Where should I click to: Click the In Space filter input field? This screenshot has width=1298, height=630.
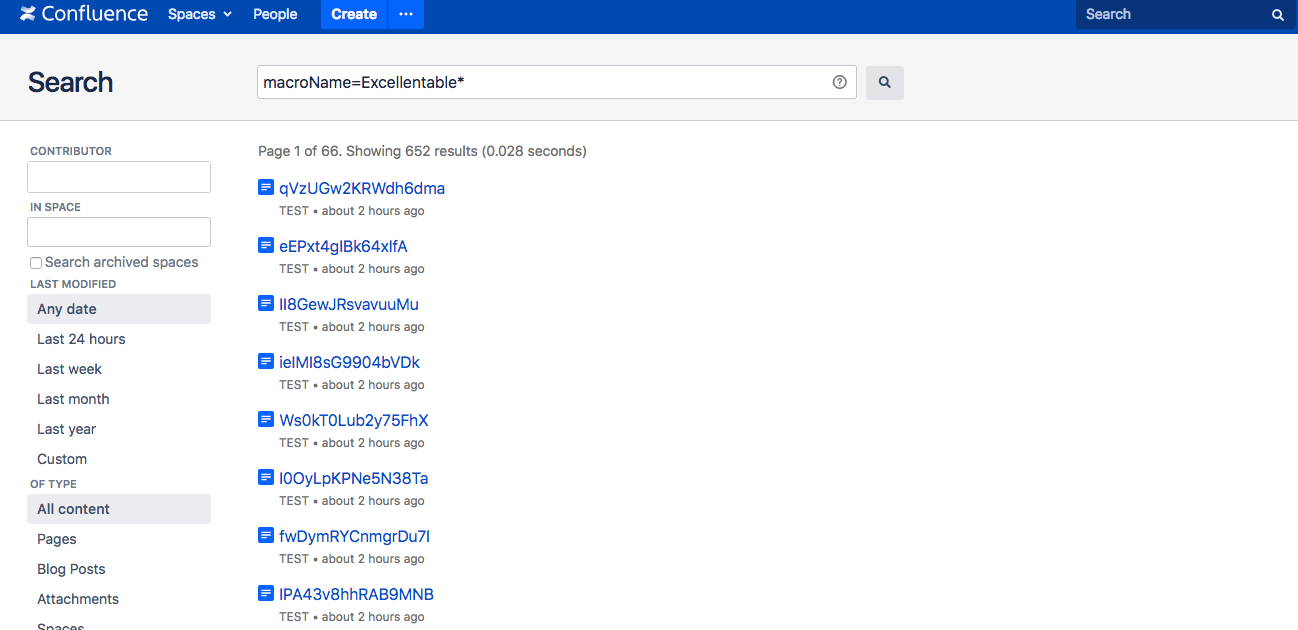[x=119, y=232]
